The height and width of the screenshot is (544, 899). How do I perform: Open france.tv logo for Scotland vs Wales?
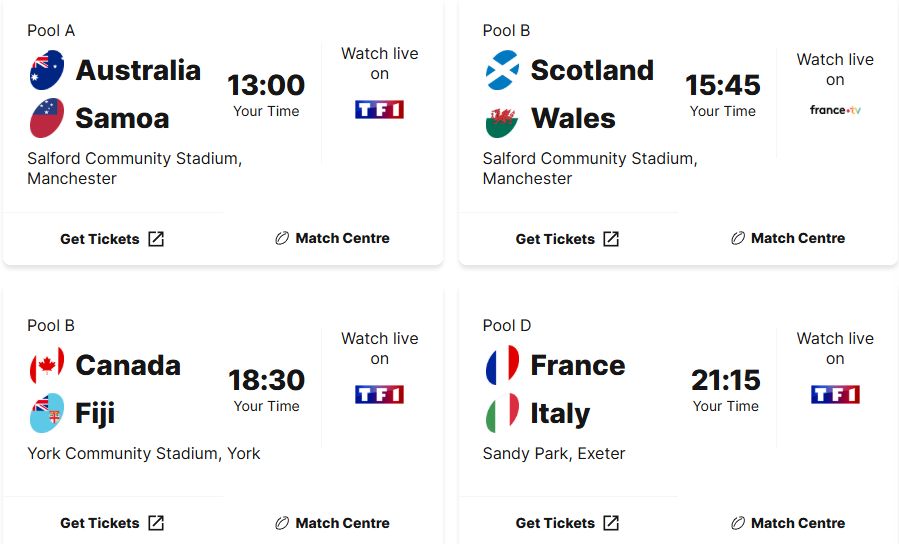835,110
